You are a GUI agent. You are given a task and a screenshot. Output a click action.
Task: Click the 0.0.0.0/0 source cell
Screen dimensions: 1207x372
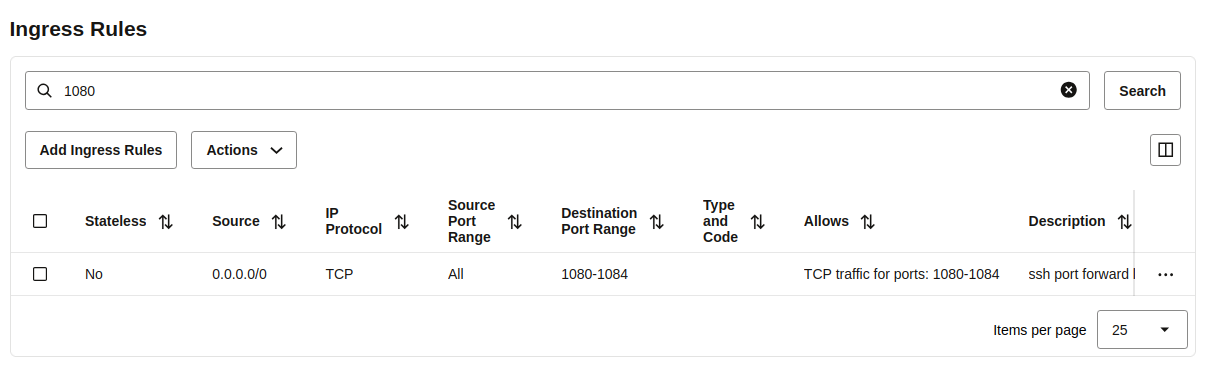coord(239,274)
